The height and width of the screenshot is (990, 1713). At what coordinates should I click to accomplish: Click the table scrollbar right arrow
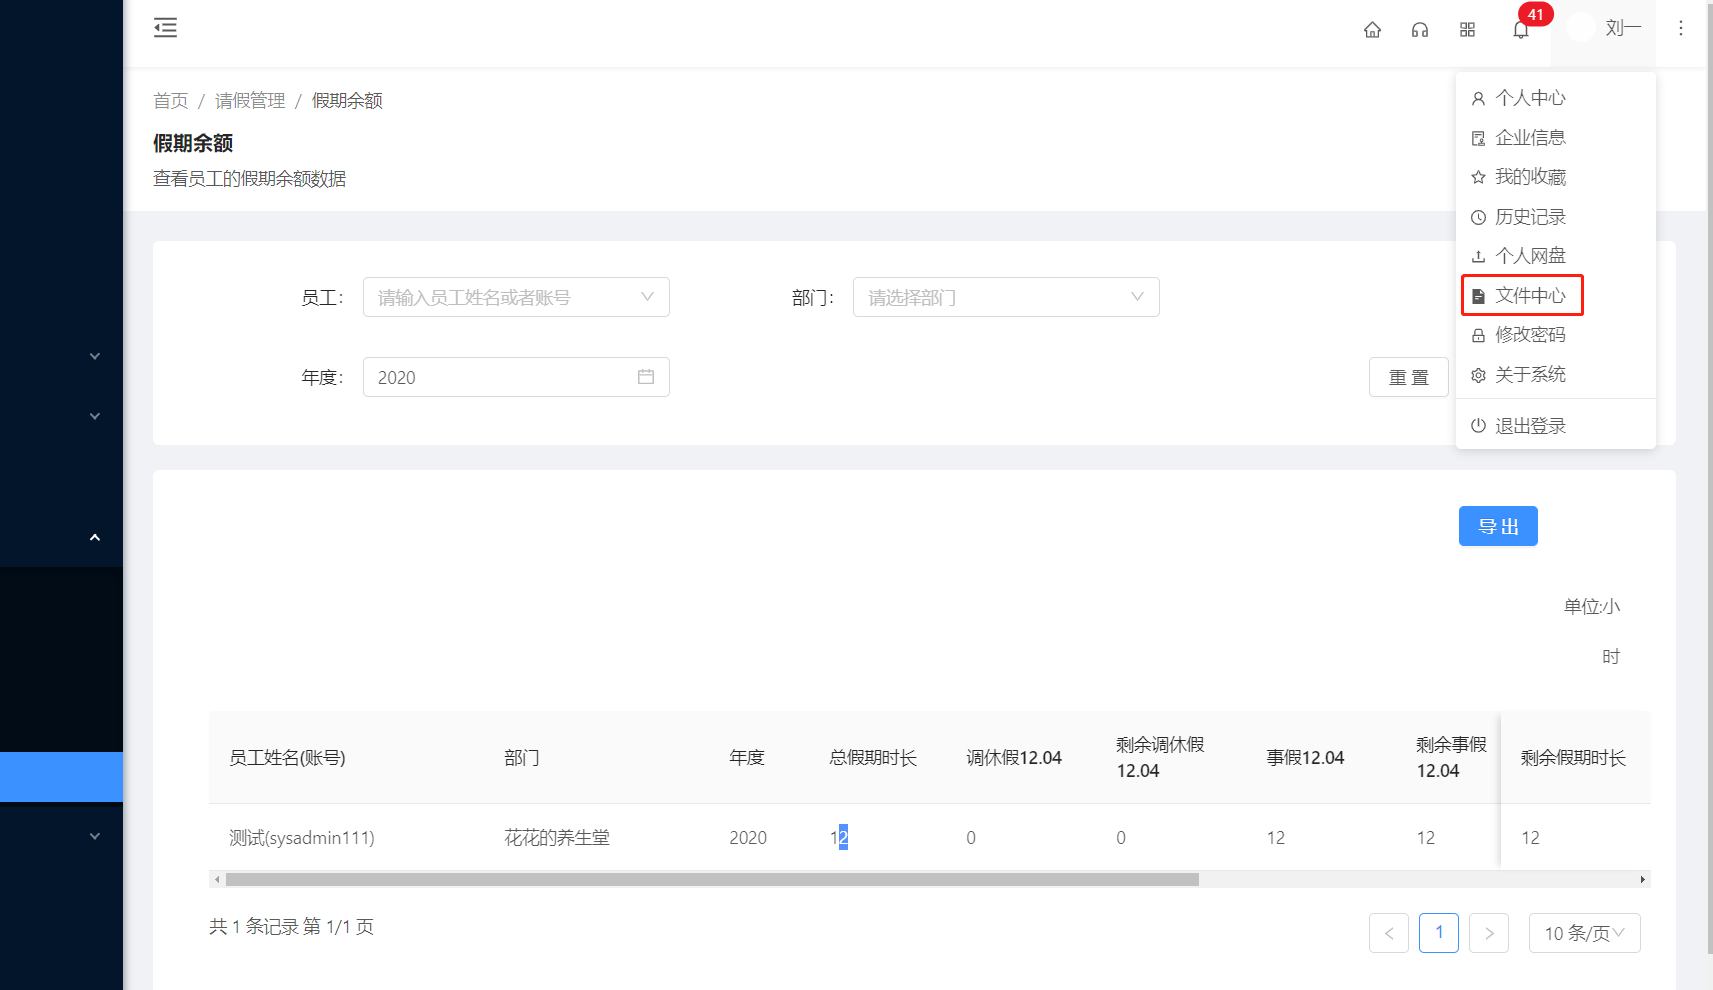[1643, 880]
